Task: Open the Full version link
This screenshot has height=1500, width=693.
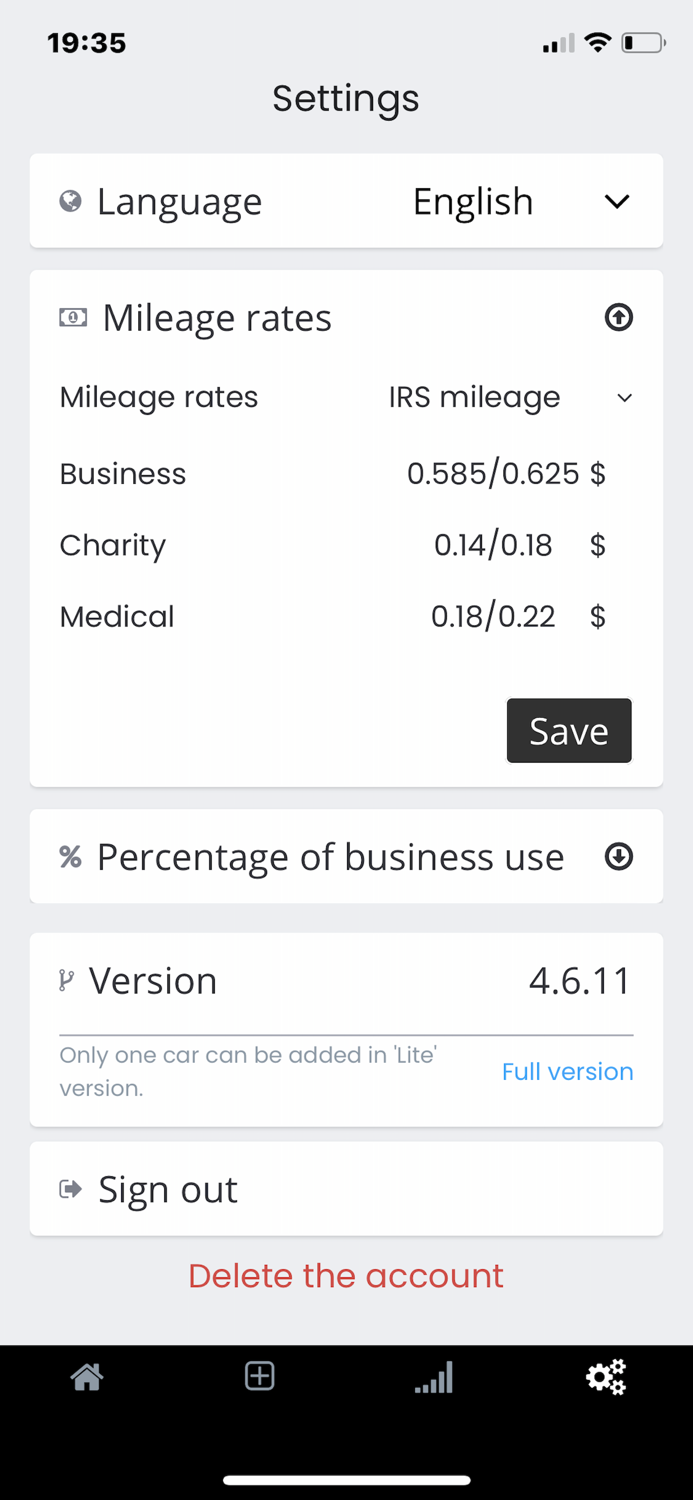Action: click(567, 1072)
